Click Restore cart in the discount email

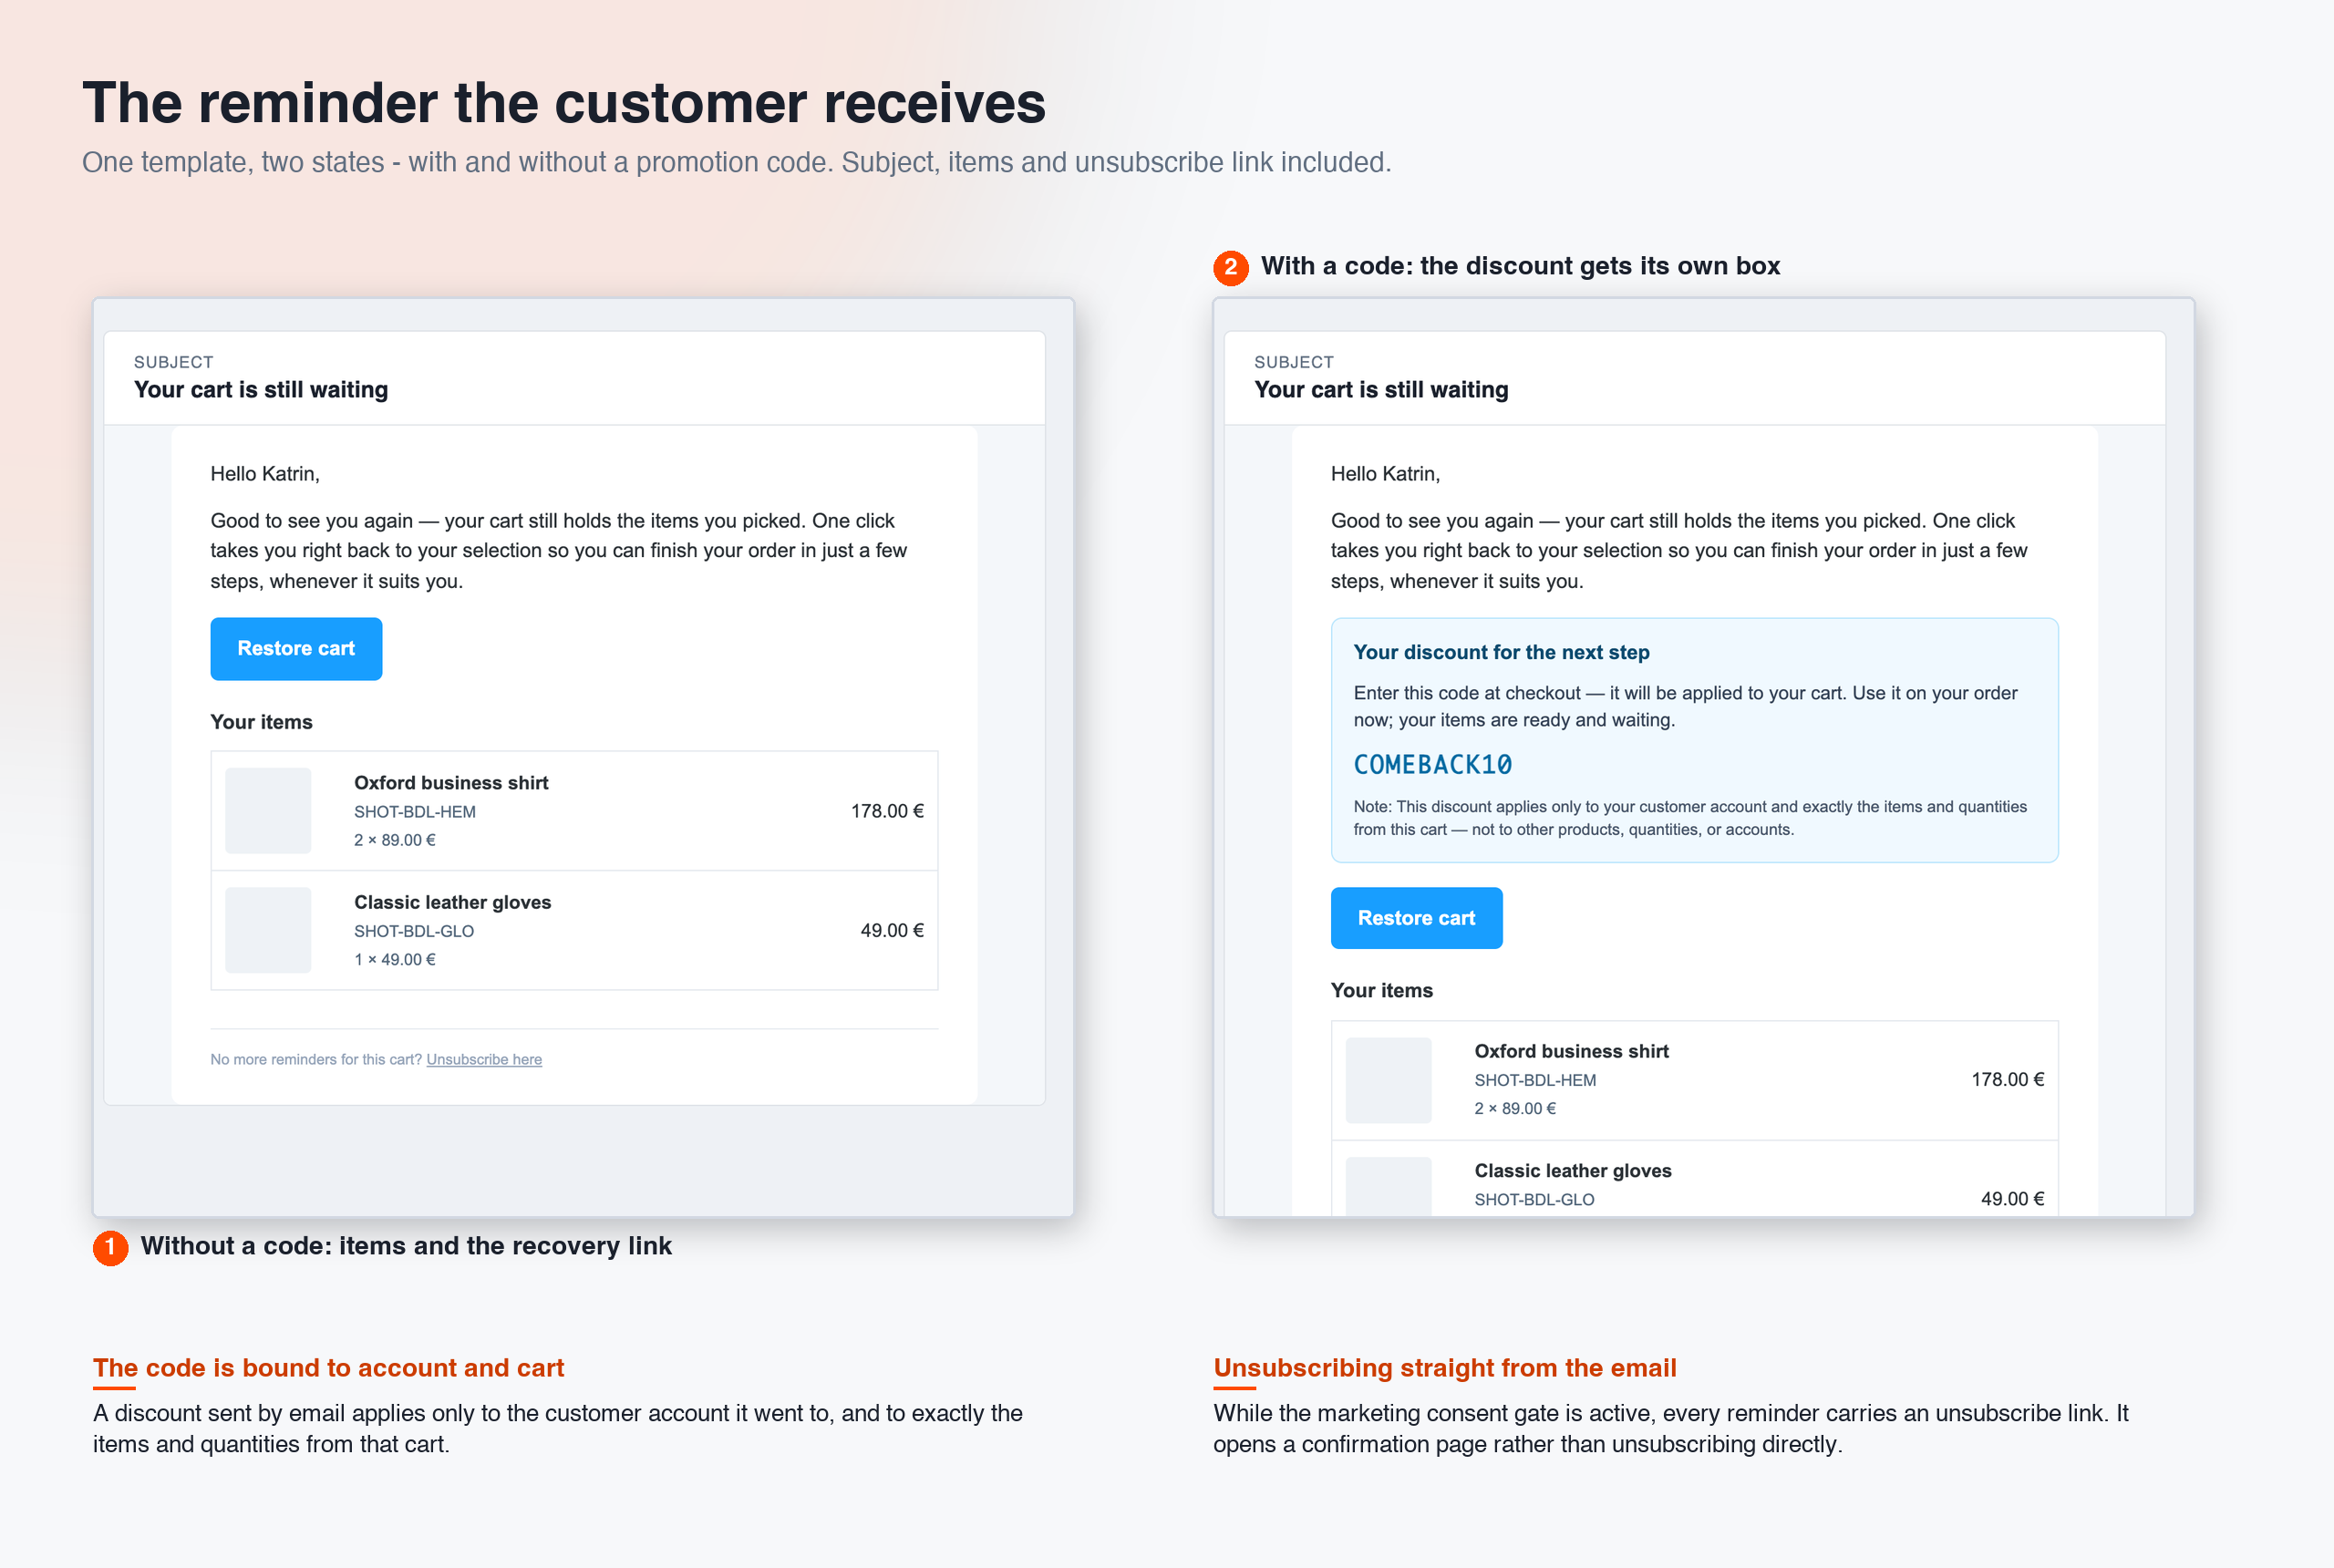pos(1416,918)
